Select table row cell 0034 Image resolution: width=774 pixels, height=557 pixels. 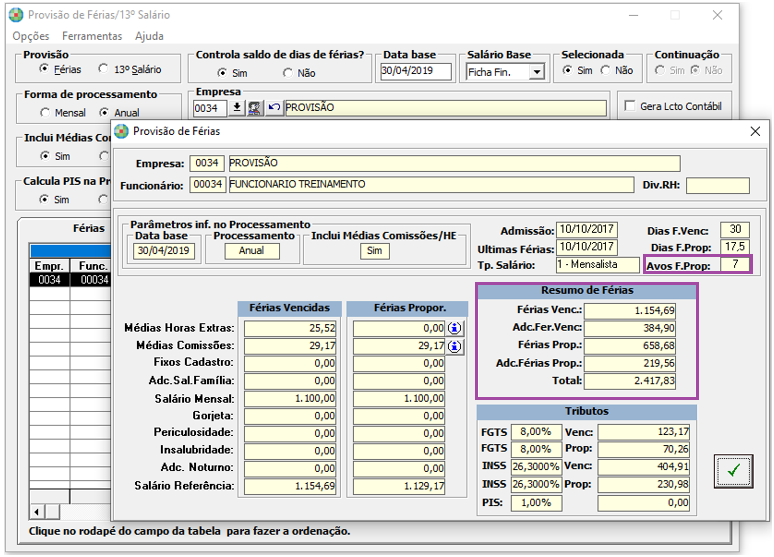click(49, 280)
